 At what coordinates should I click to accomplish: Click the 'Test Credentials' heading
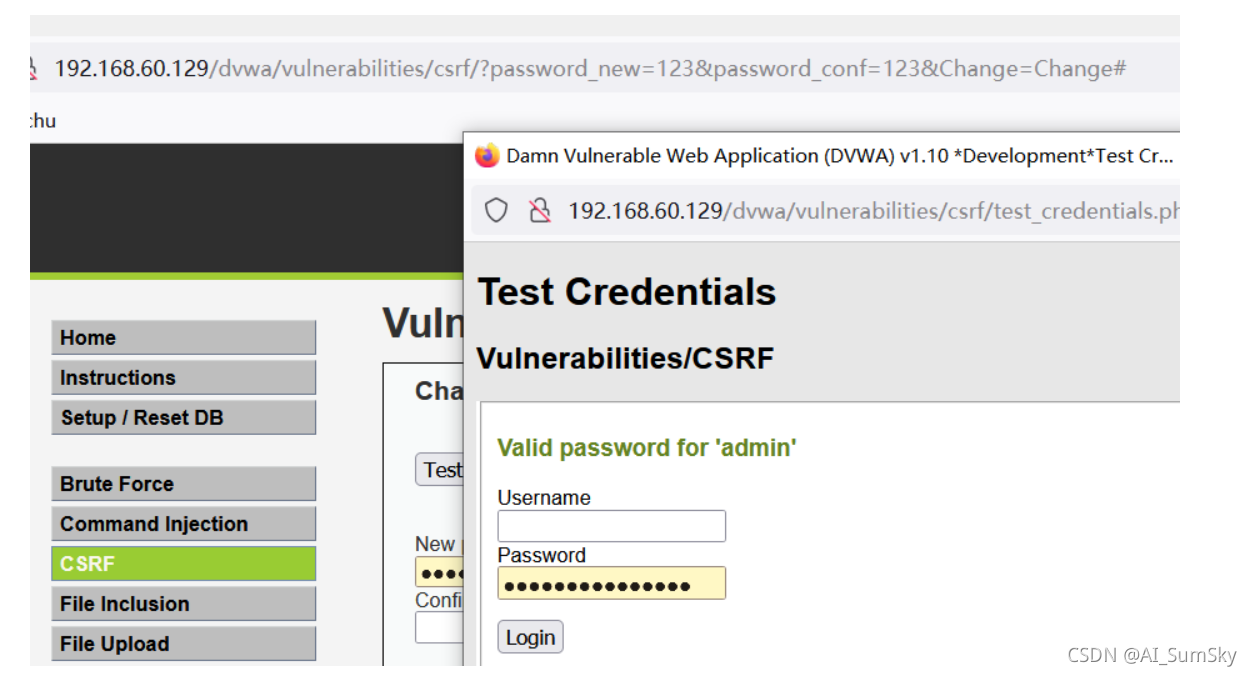click(x=627, y=292)
